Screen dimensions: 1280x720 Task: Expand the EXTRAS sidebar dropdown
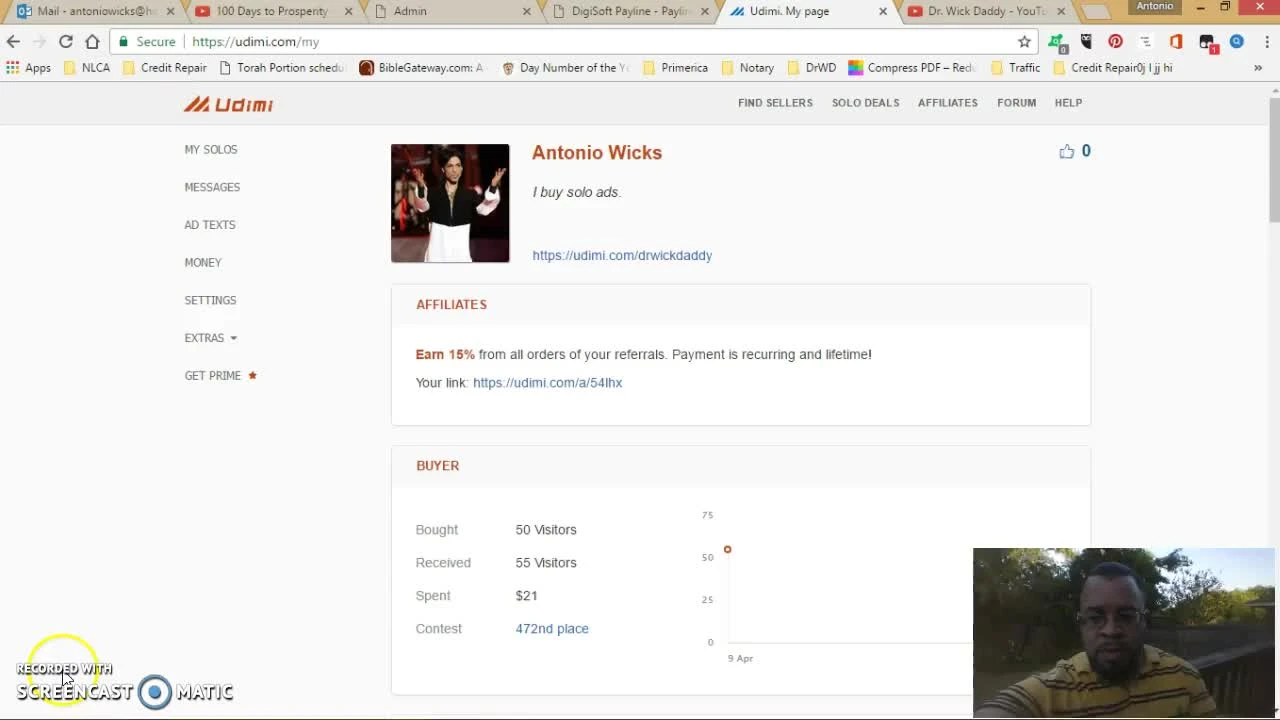[x=210, y=338]
